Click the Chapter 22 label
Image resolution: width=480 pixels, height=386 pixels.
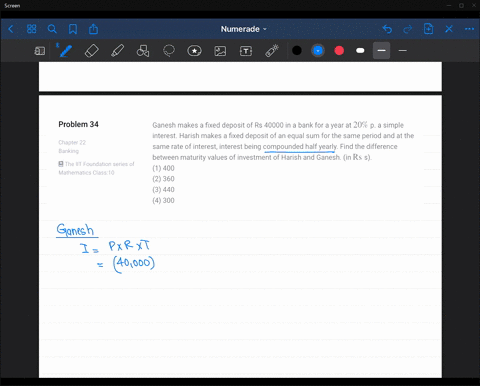(x=72, y=142)
